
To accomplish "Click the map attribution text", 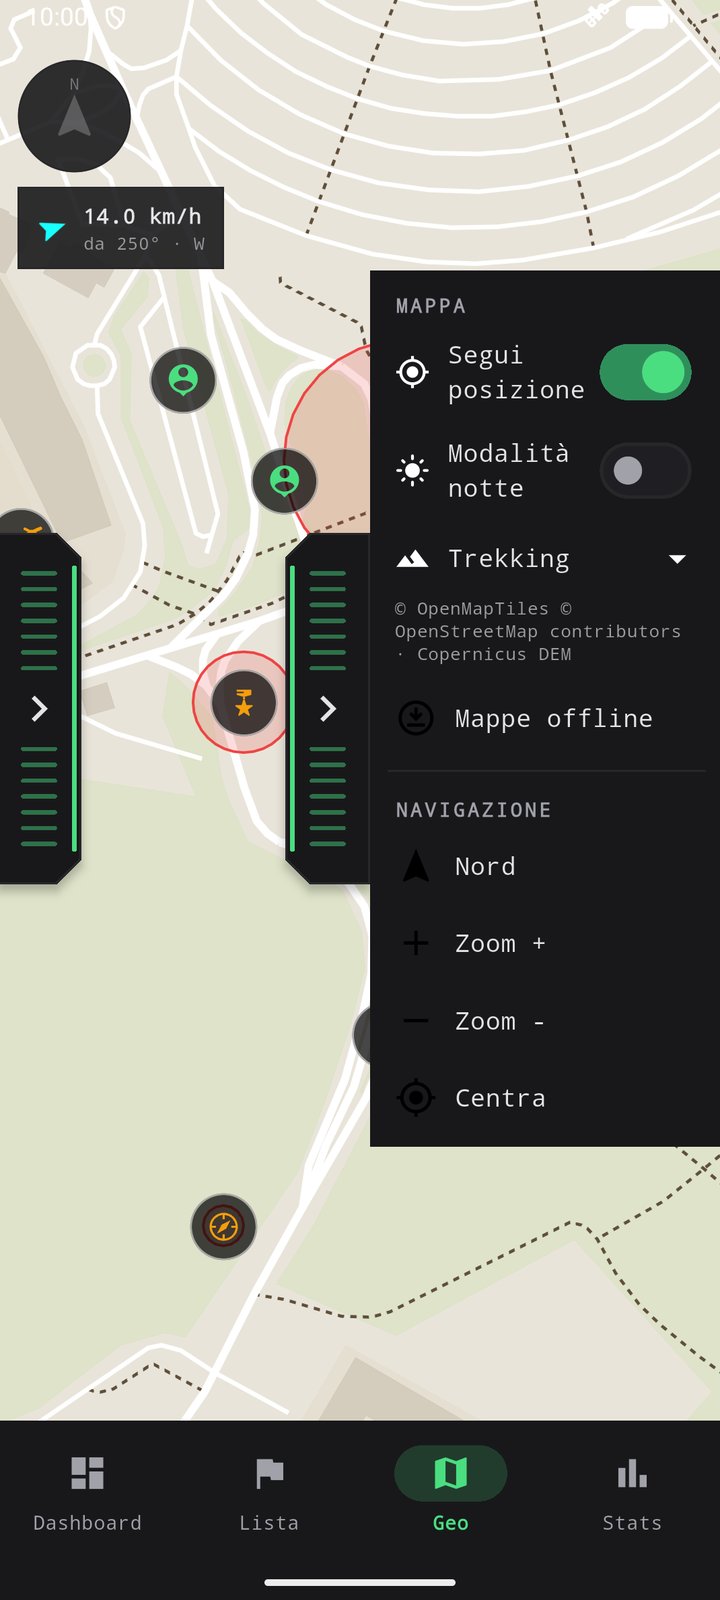I will click(x=538, y=631).
